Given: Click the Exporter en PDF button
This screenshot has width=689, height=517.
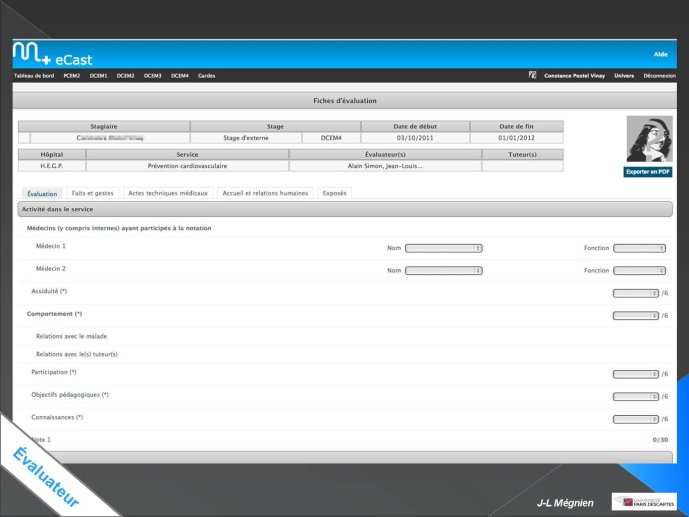Looking at the screenshot, I should (648, 172).
